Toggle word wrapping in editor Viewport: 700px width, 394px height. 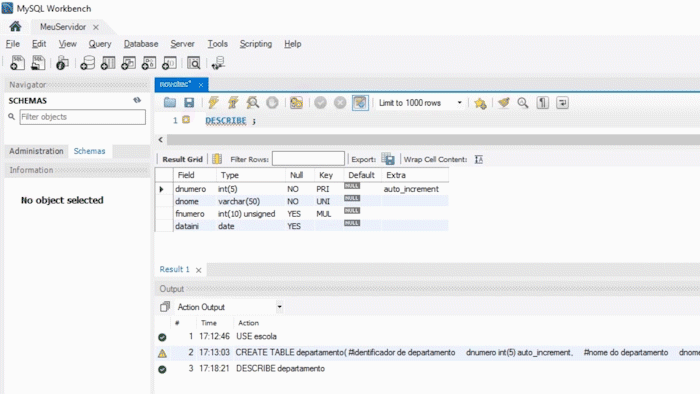(x=562, y=103)
